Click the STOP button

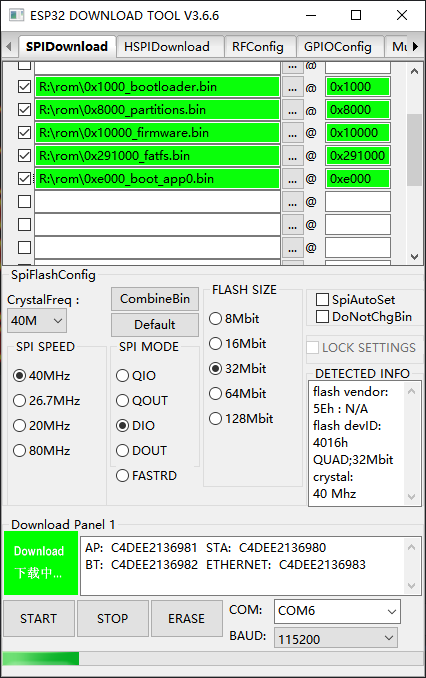112,618
